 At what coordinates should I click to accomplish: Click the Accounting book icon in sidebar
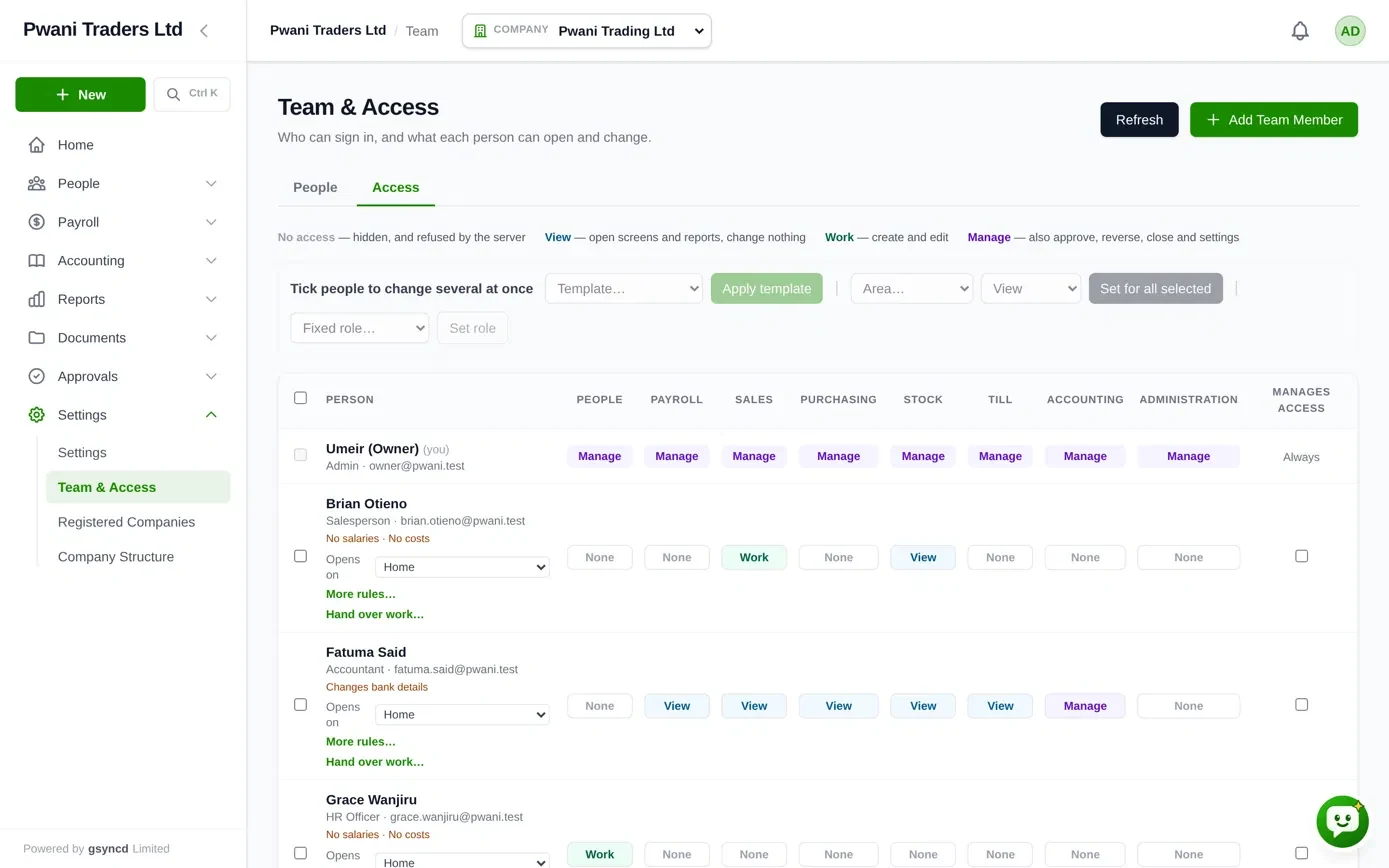point(37,261)
